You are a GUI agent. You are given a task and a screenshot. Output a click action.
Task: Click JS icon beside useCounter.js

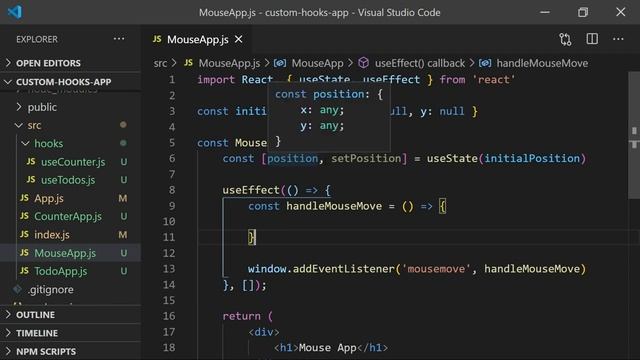point(31,162)
